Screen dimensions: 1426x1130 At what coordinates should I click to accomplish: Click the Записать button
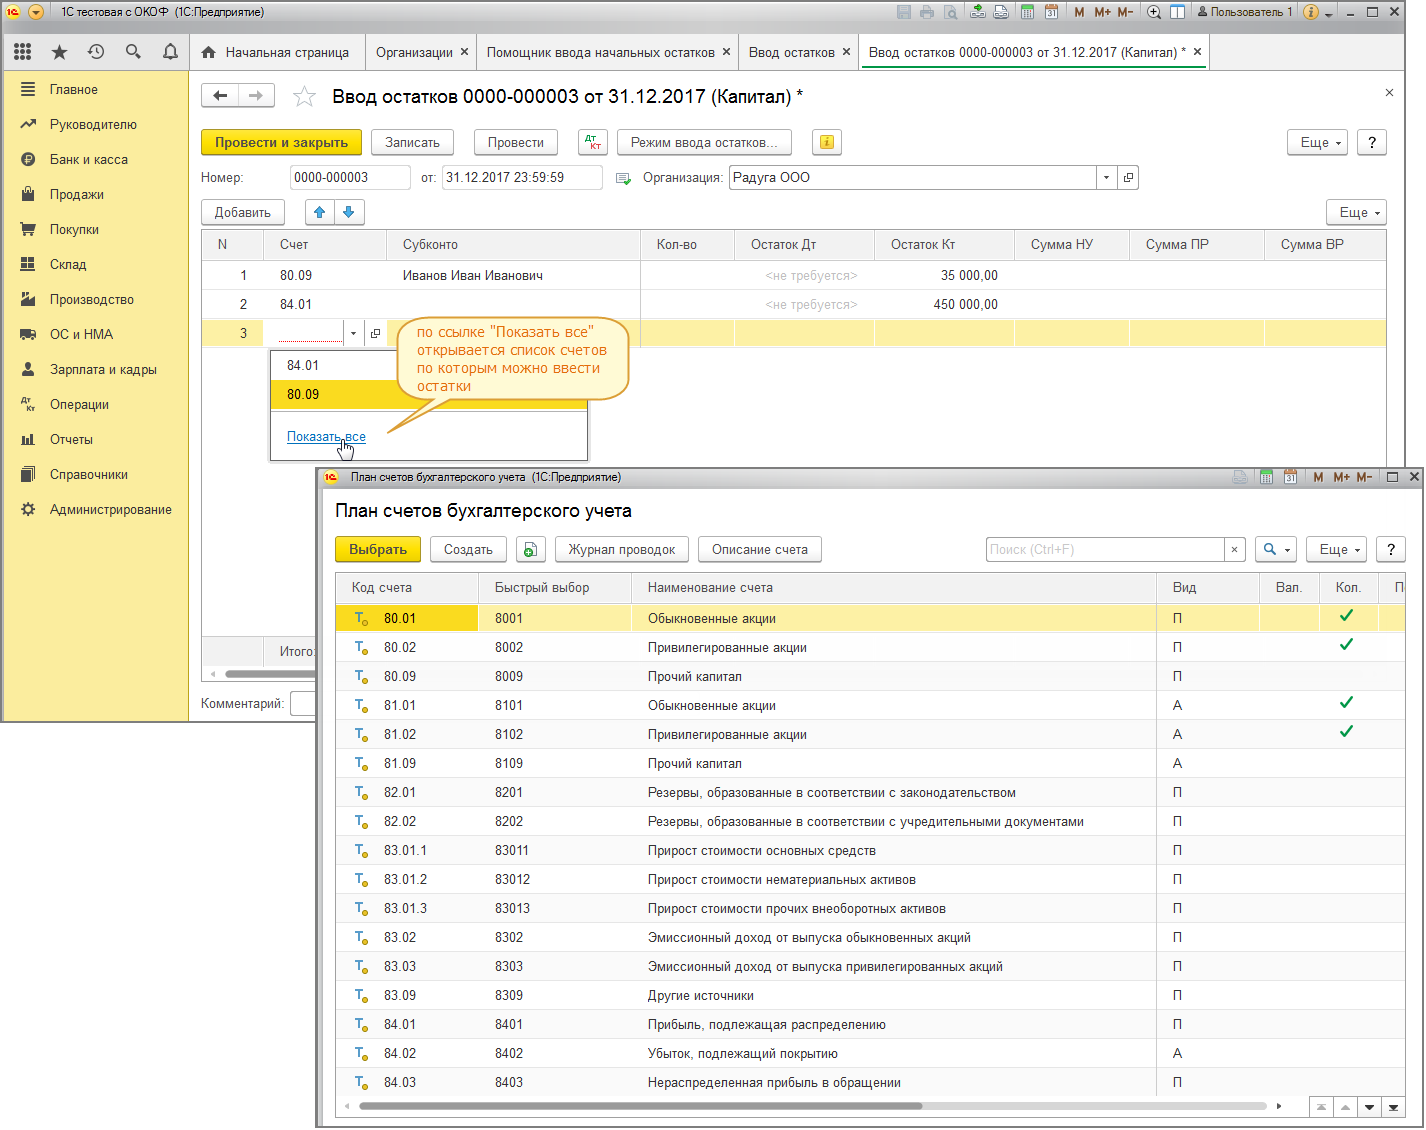pos(412,142)
